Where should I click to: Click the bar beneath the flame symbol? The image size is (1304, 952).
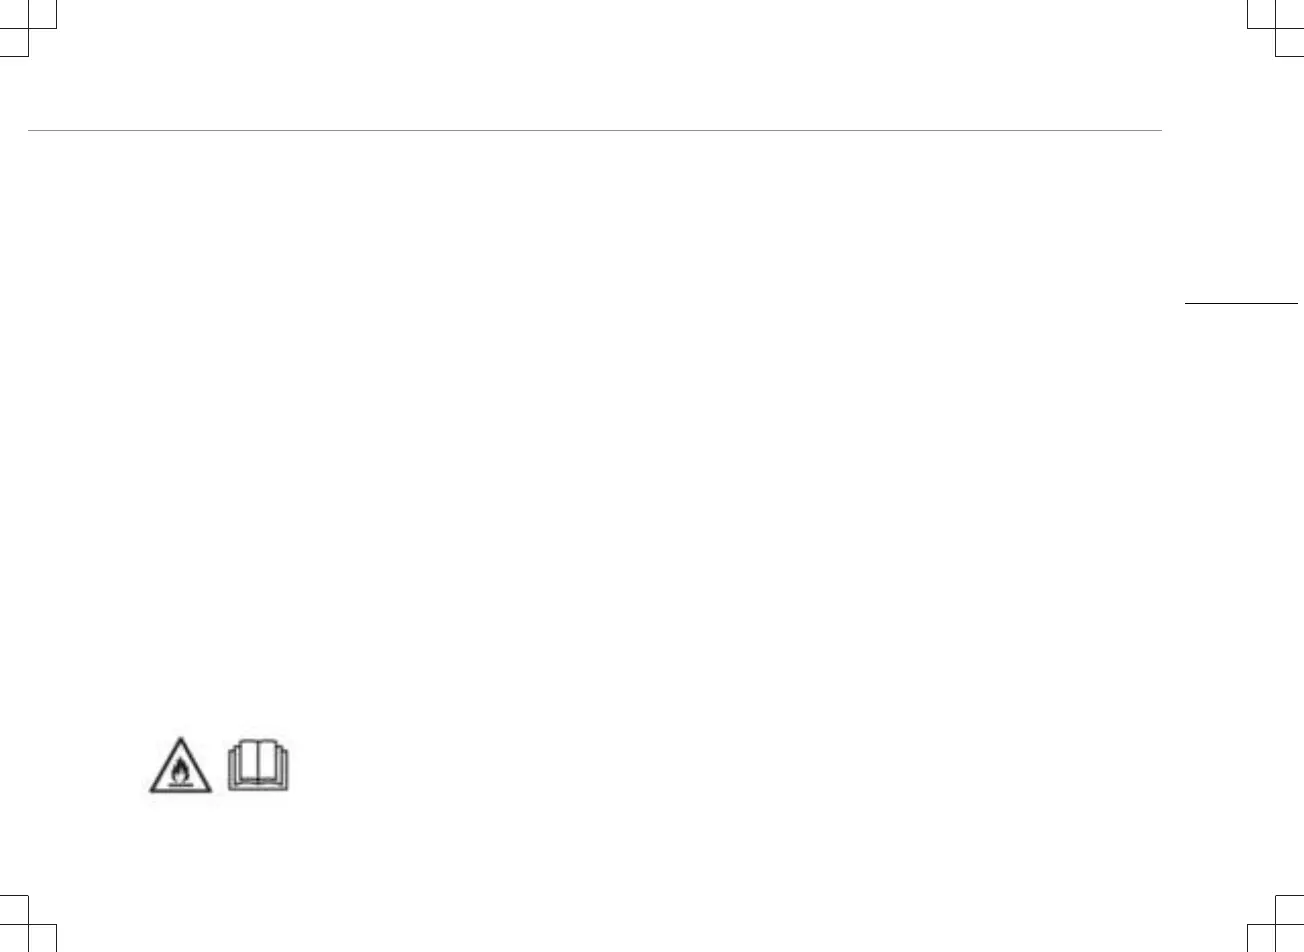click(181, 786)
